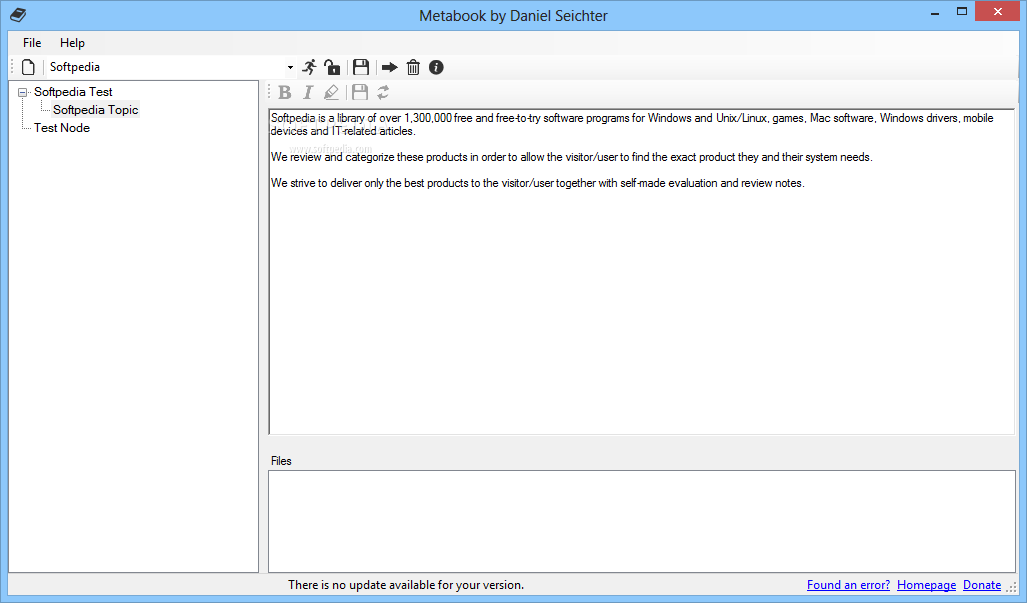This screenshot has width=1027, height=603.
Task: Click the info circle icon
Action: pyautogui.click(x=436, y=67)
